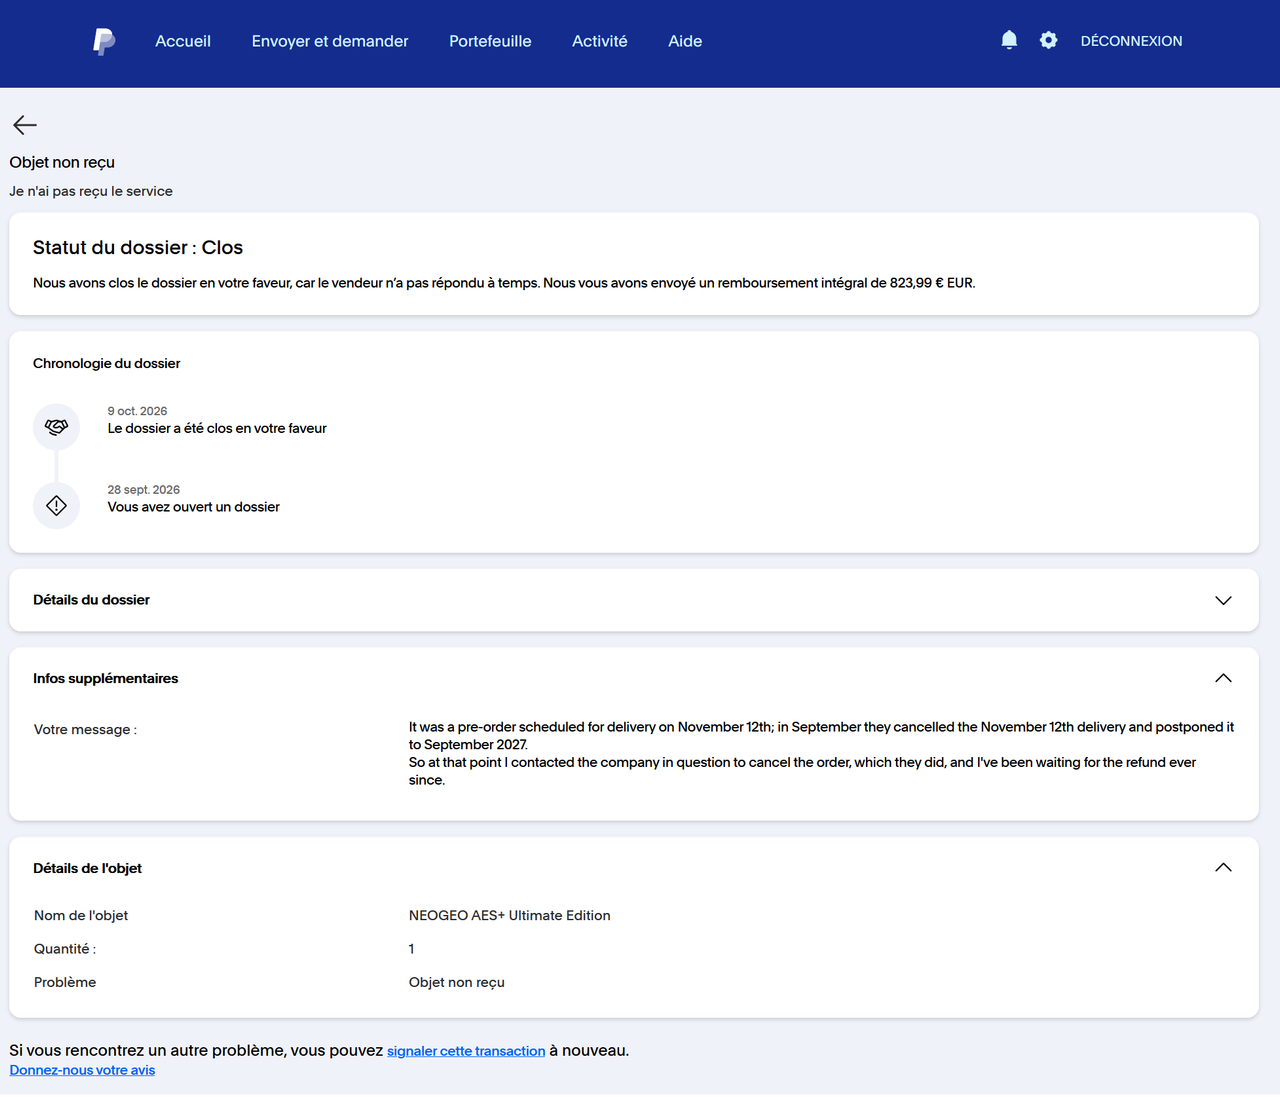Viewport: 1280px width, 1097px height.
Task: Click the 'Nom de l'objet' label
Action: [x=81, y=915]
